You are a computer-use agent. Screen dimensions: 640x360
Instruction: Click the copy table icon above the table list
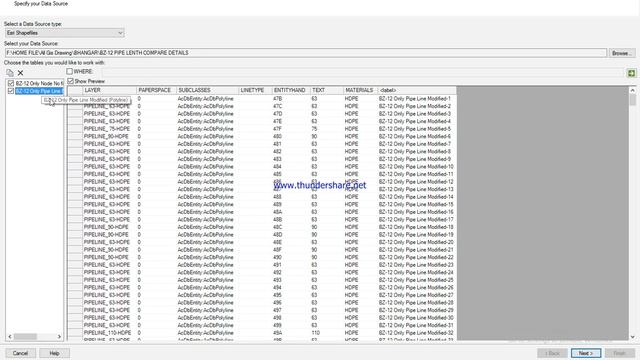pos(10,73)
